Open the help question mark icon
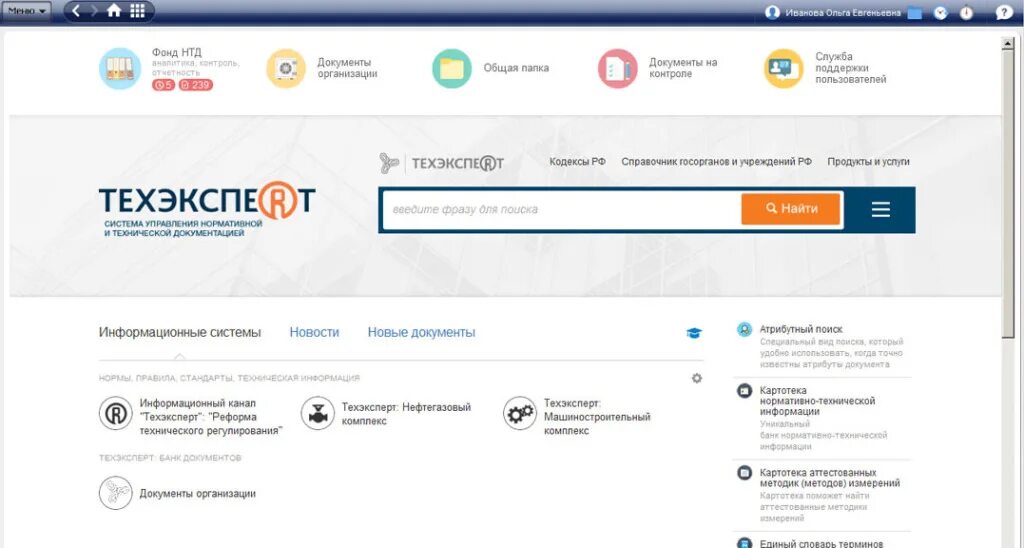Screen dimensions: 1024x548 1004,12
